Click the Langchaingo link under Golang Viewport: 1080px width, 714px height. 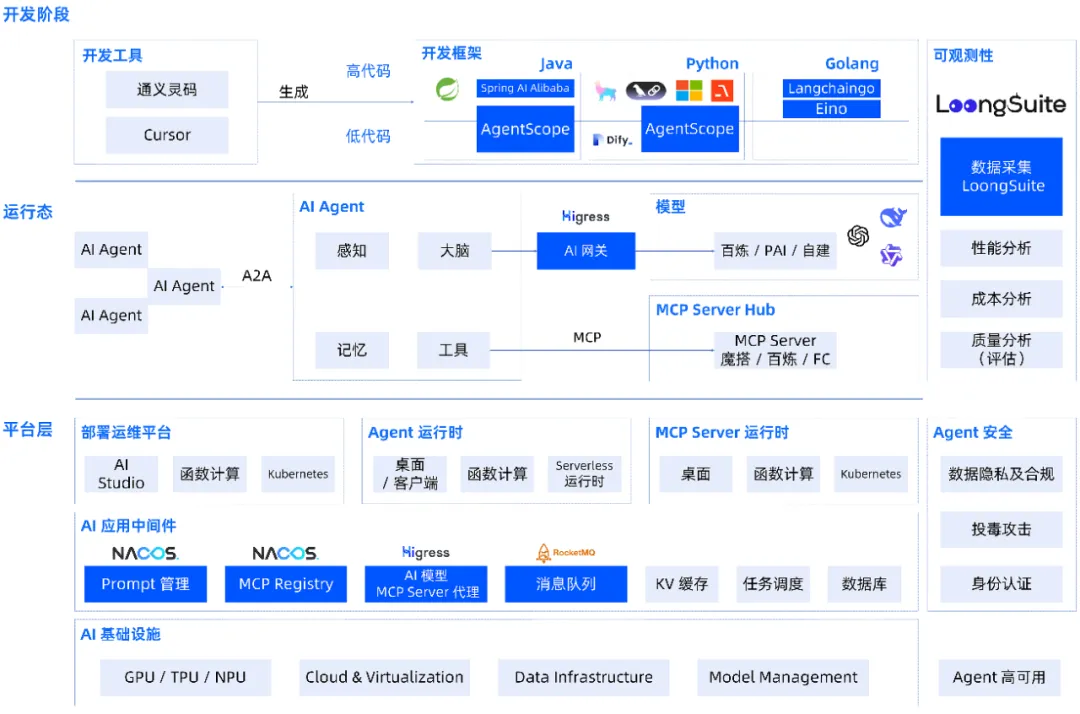click(831, 88)
